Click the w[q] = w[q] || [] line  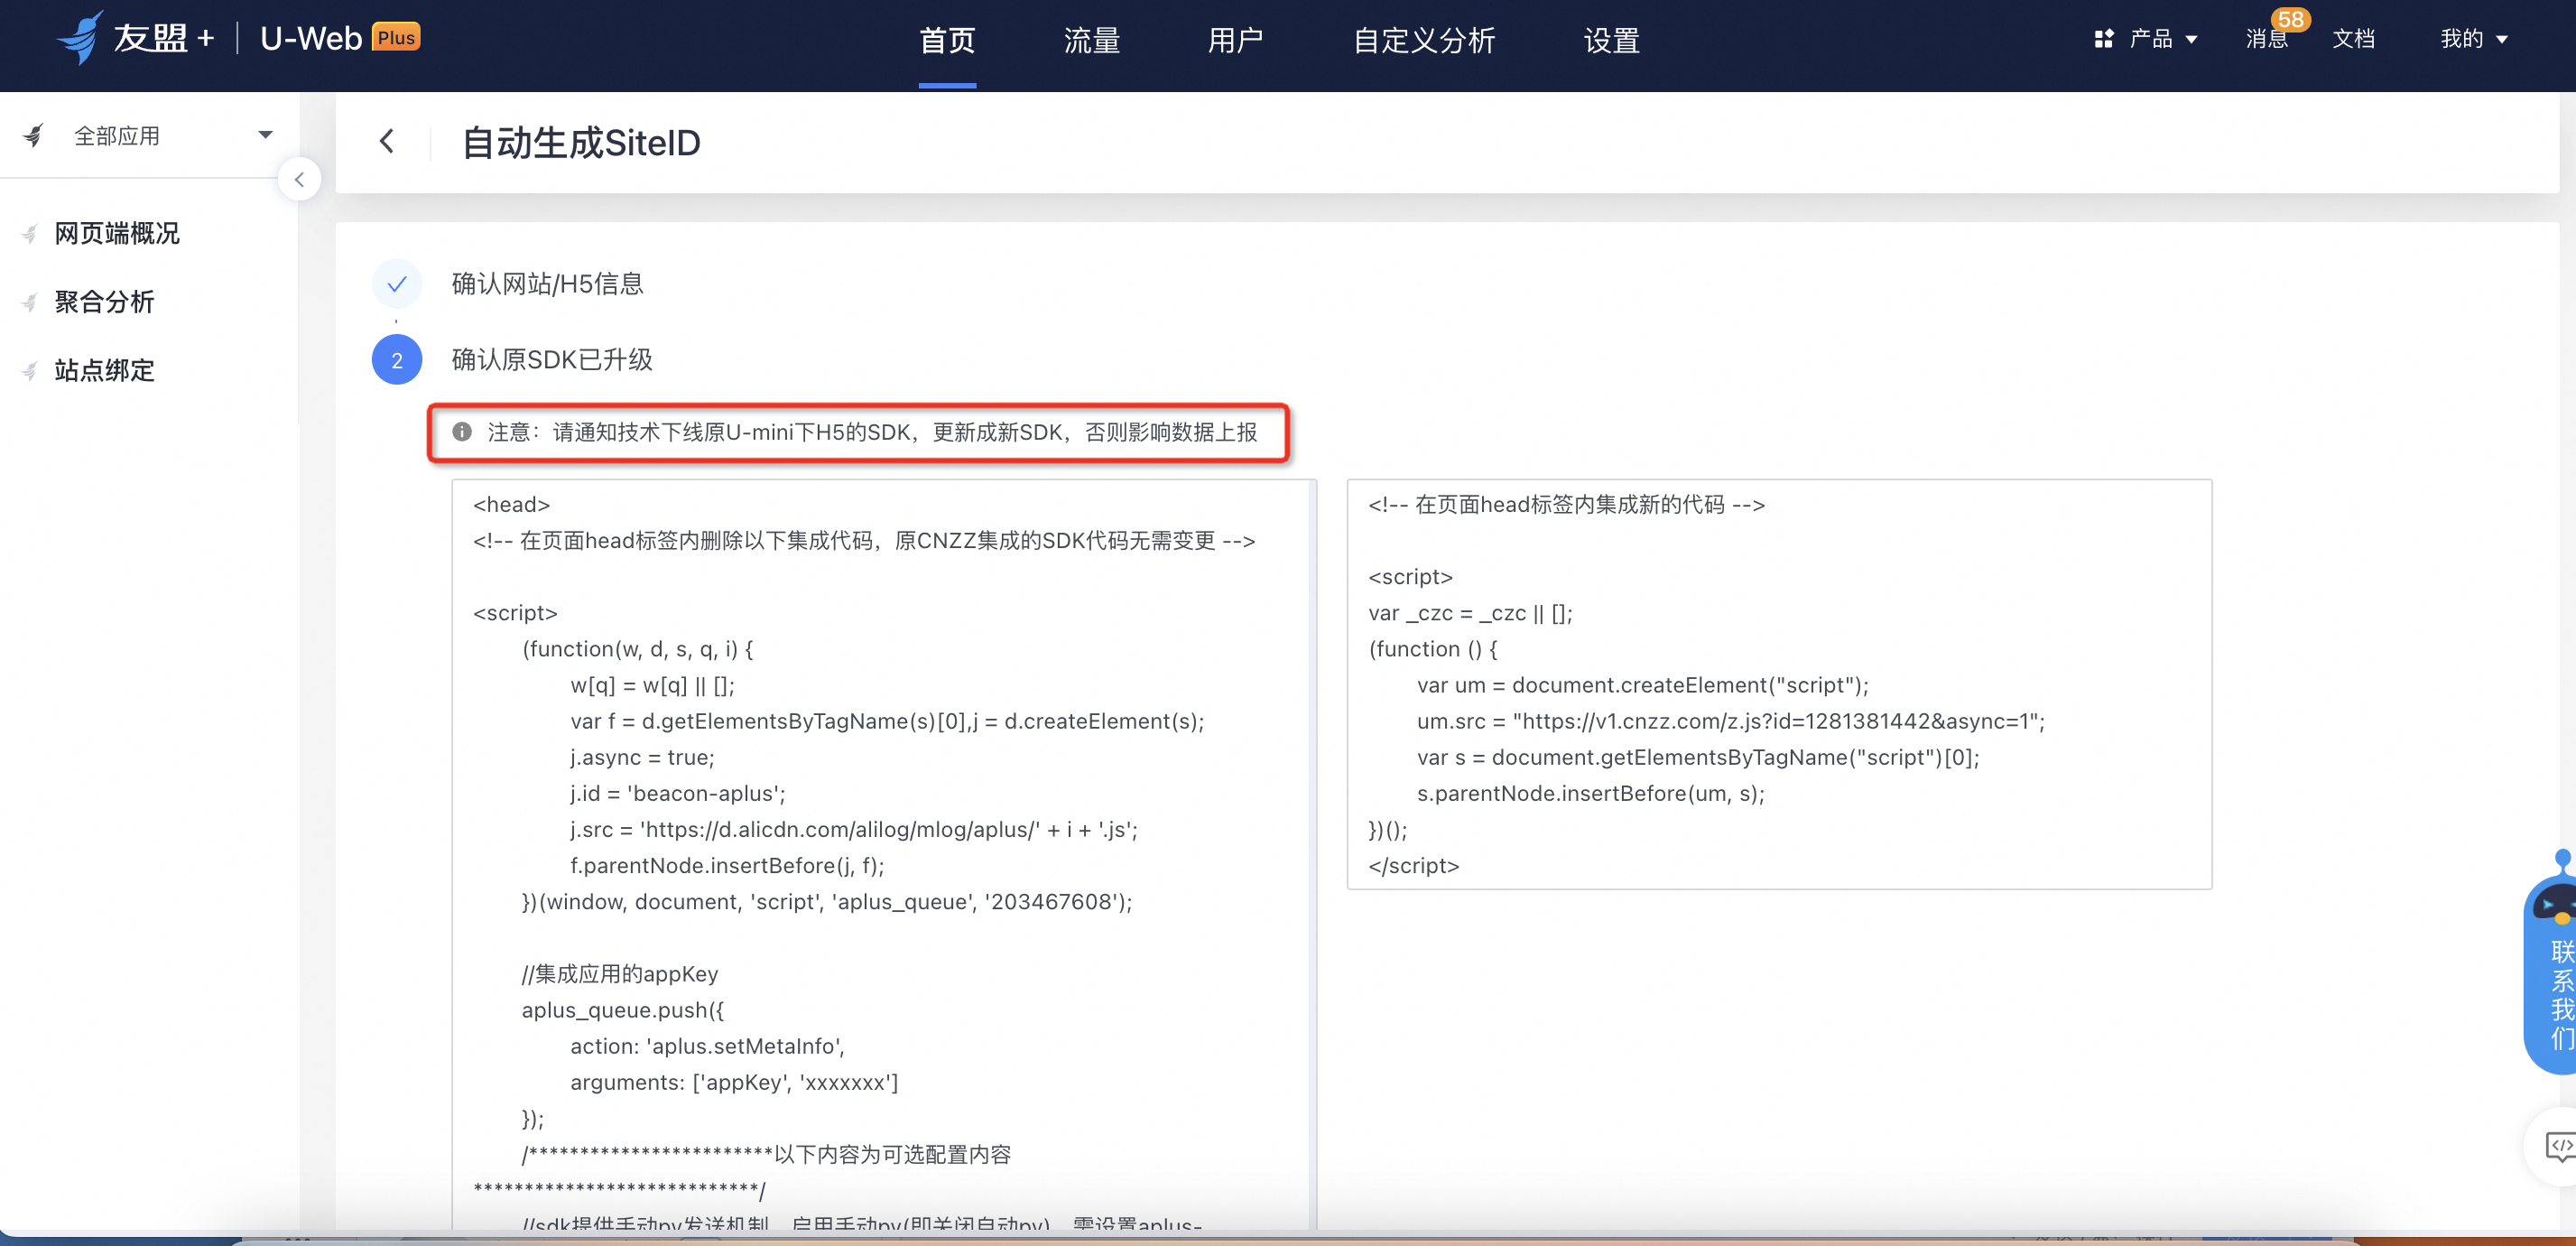(652, 685)
